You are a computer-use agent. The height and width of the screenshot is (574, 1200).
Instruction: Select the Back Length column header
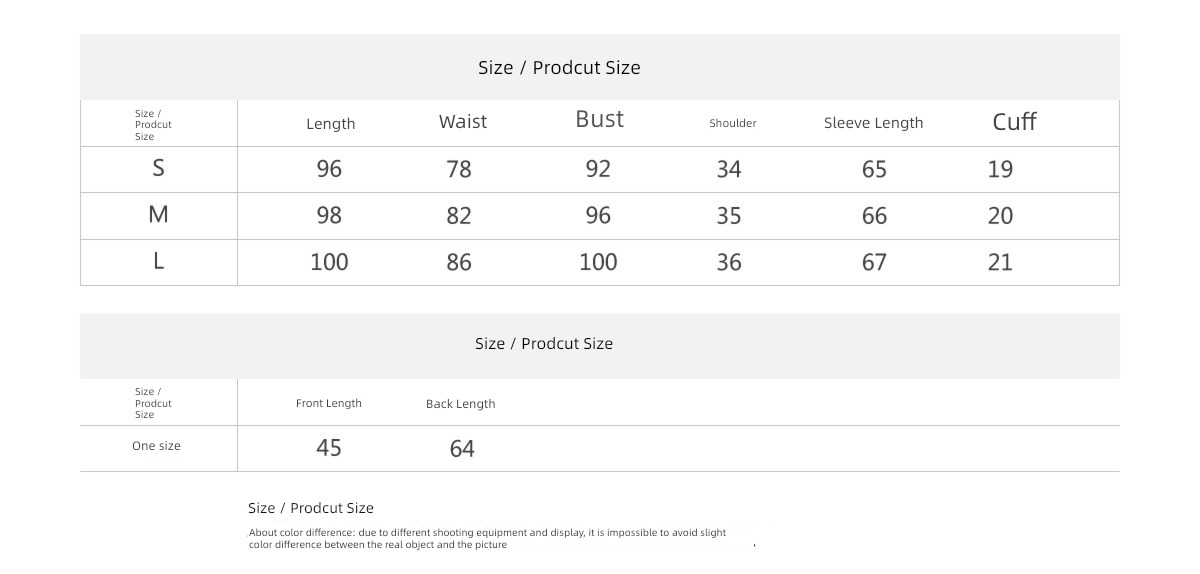[461, 404]
